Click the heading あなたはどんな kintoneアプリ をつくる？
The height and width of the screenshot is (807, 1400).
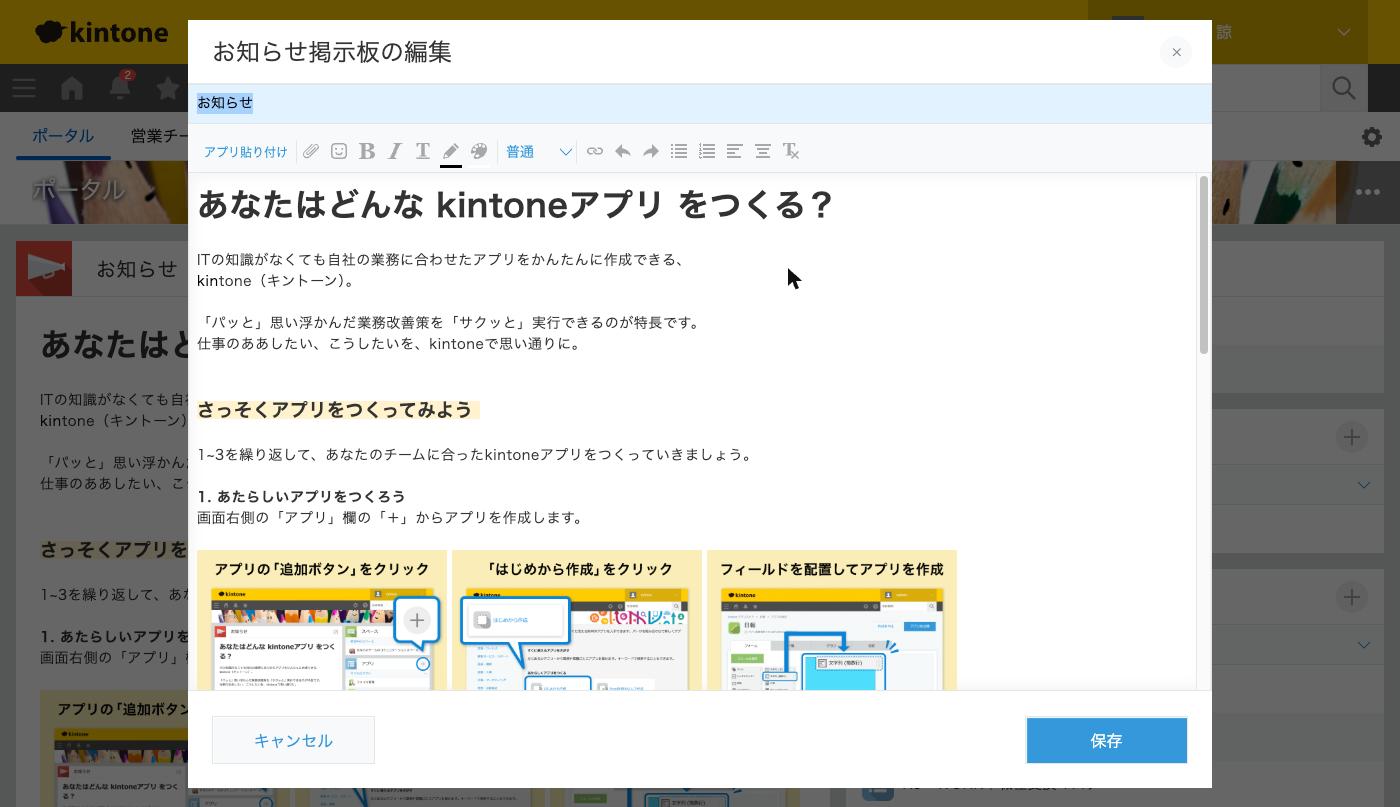pyautogui.click(x=515, y=205)
